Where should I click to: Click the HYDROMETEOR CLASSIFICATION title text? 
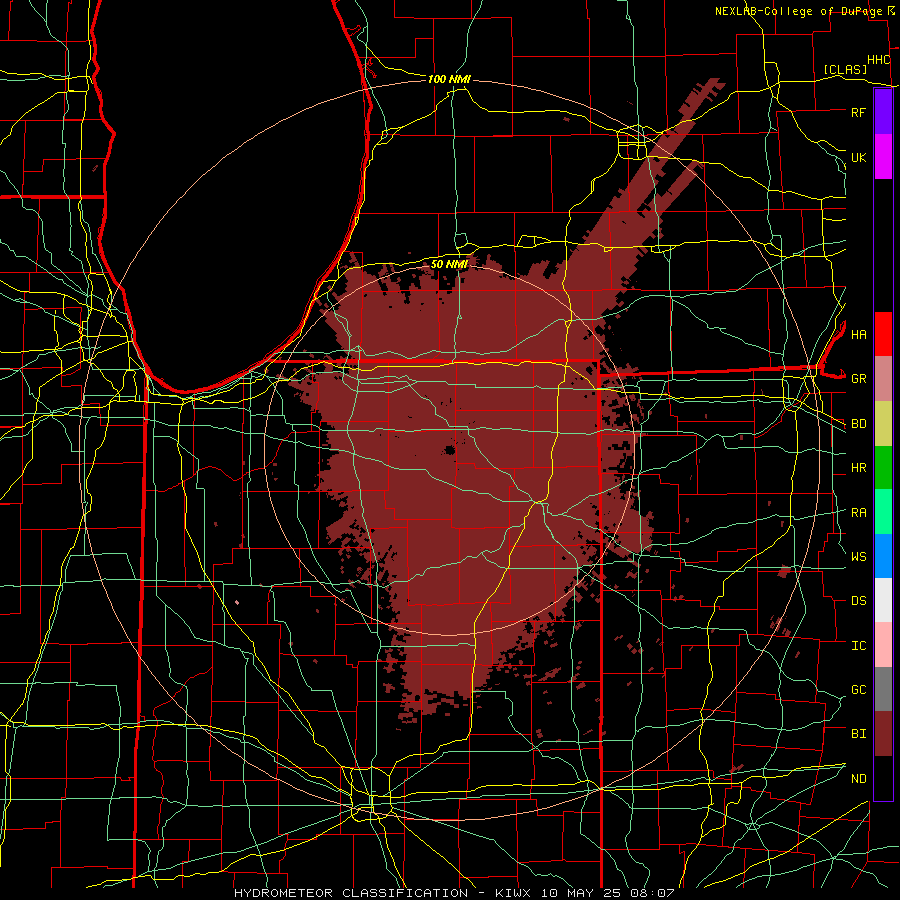351,893
